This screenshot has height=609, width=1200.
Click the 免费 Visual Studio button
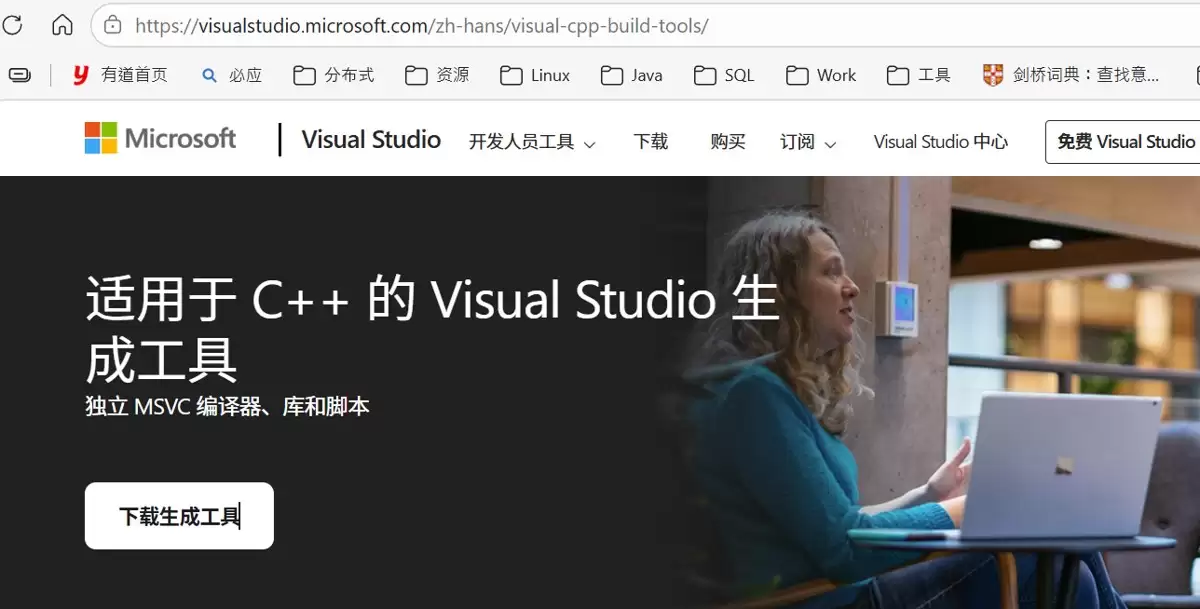click(x=1124, y=142)
